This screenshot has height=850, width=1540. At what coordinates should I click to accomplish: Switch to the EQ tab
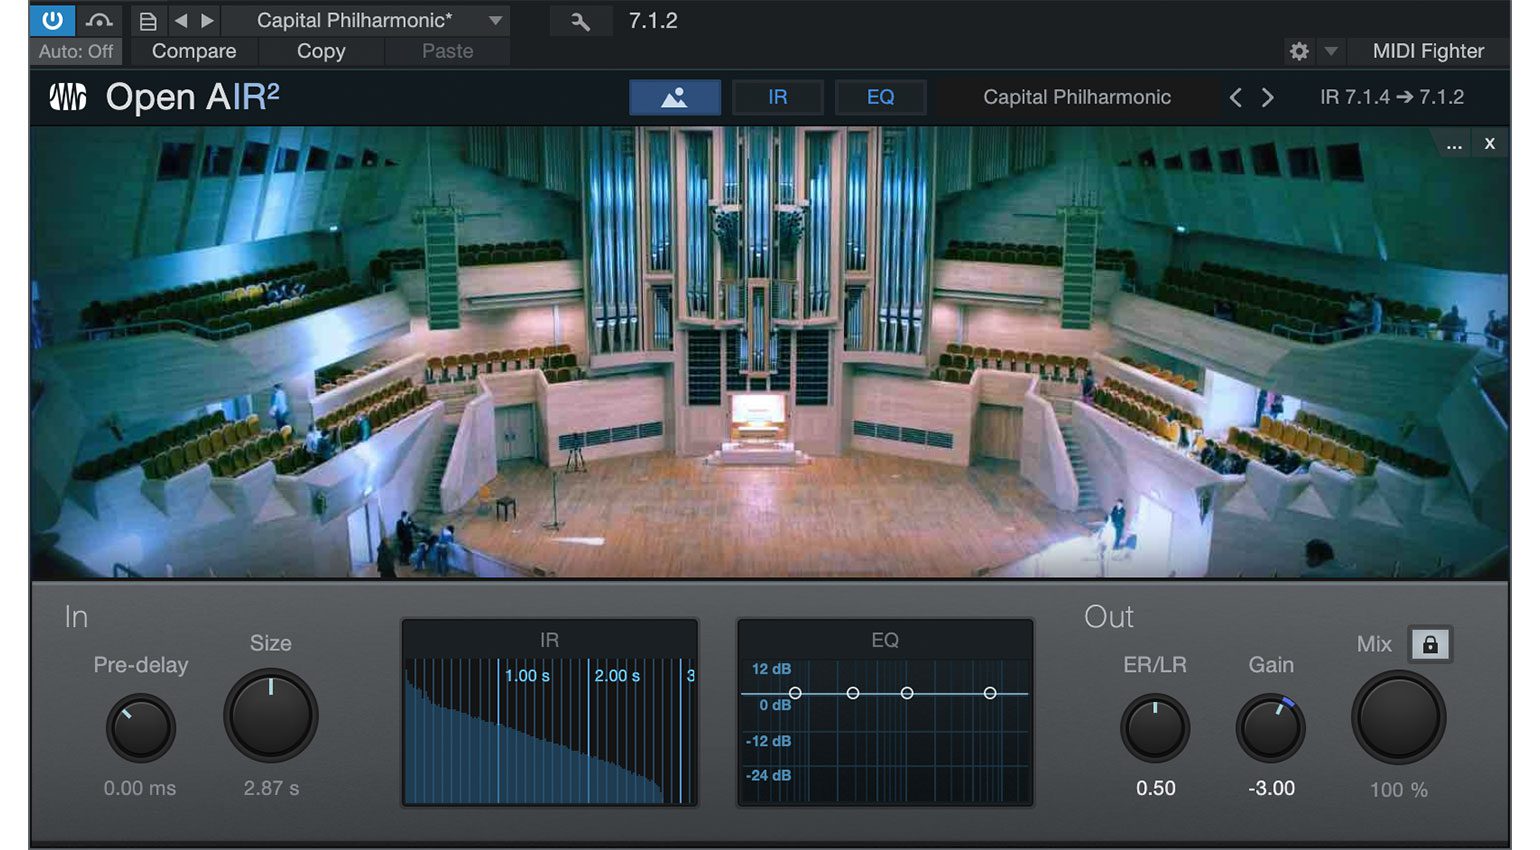(881, 97)
